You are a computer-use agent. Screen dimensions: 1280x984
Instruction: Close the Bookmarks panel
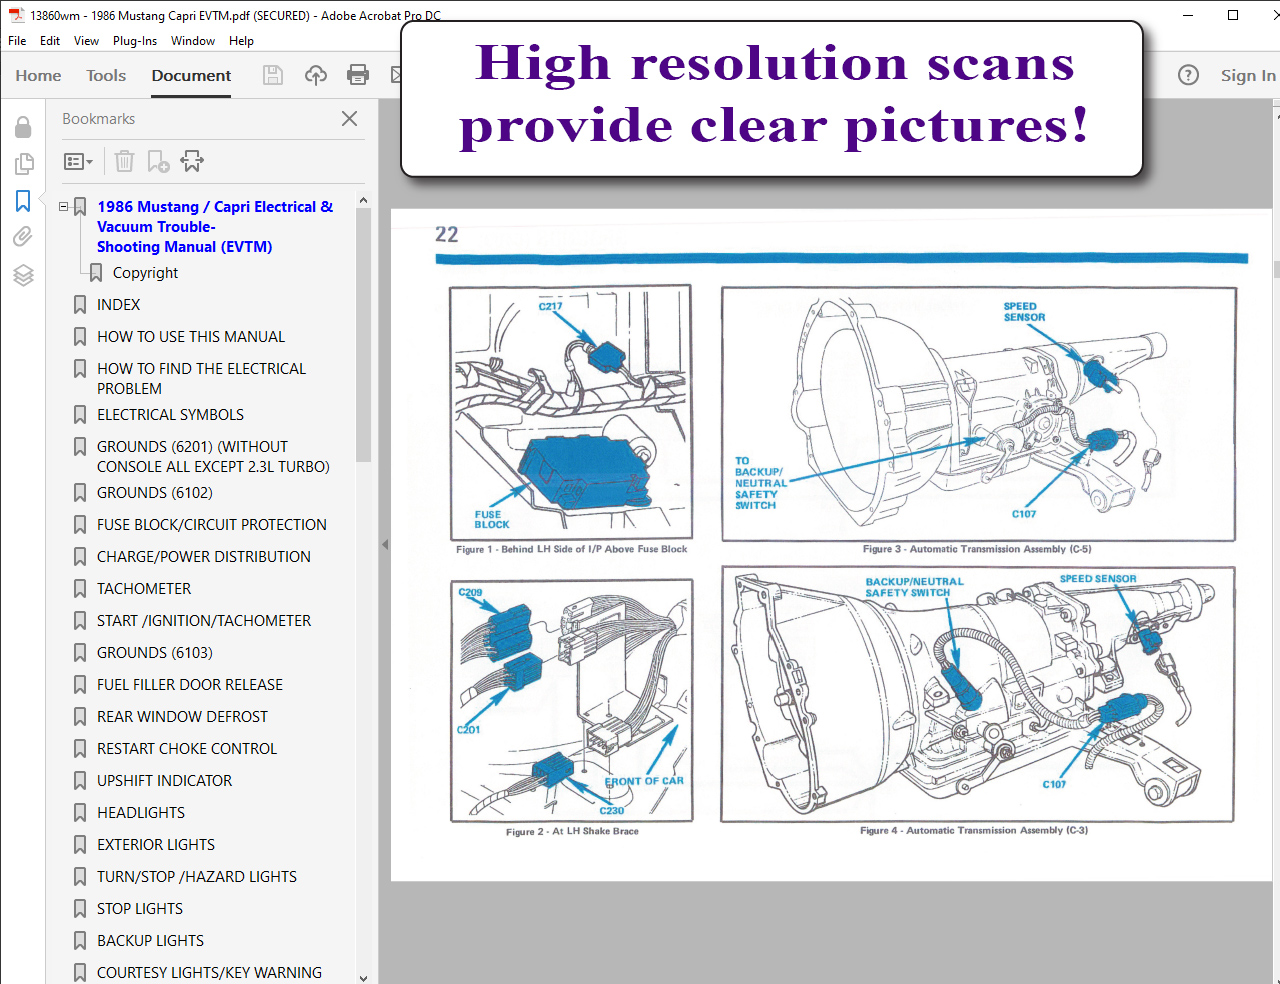pyautogui.click(x=349, y=119)
